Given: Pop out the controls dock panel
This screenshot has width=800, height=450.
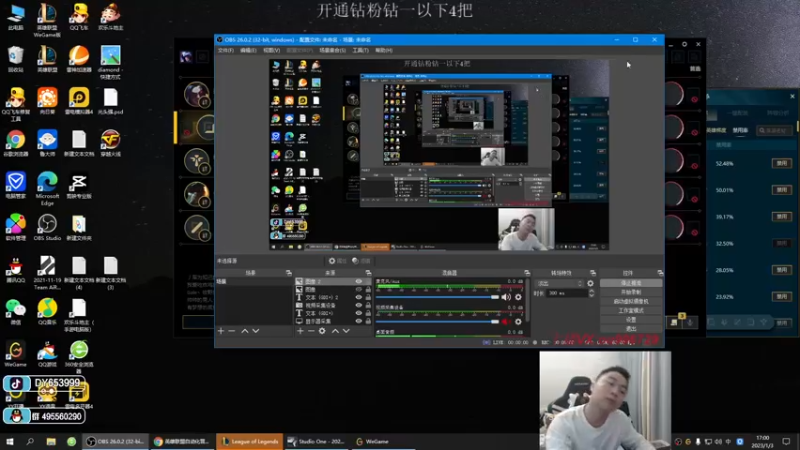Looking at the screenshot, I should point(660,273).
